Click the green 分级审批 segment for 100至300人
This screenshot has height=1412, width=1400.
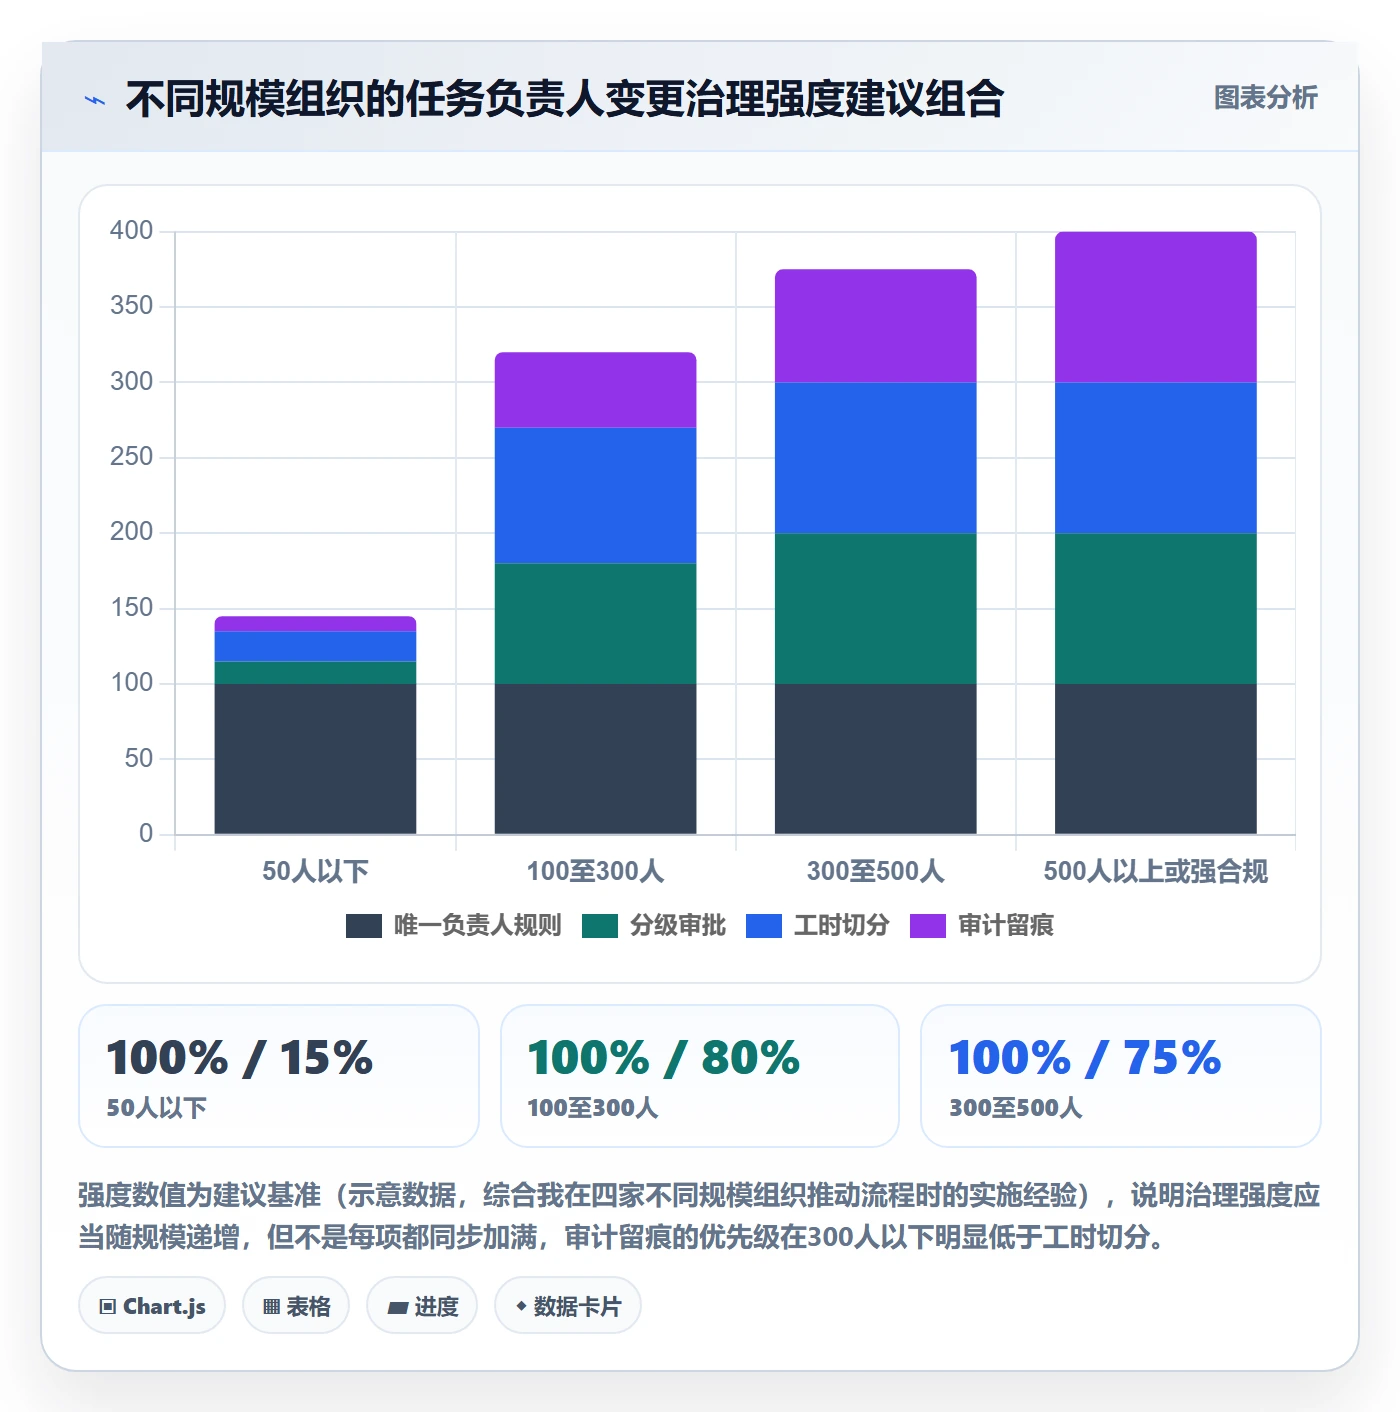(596, 624)
